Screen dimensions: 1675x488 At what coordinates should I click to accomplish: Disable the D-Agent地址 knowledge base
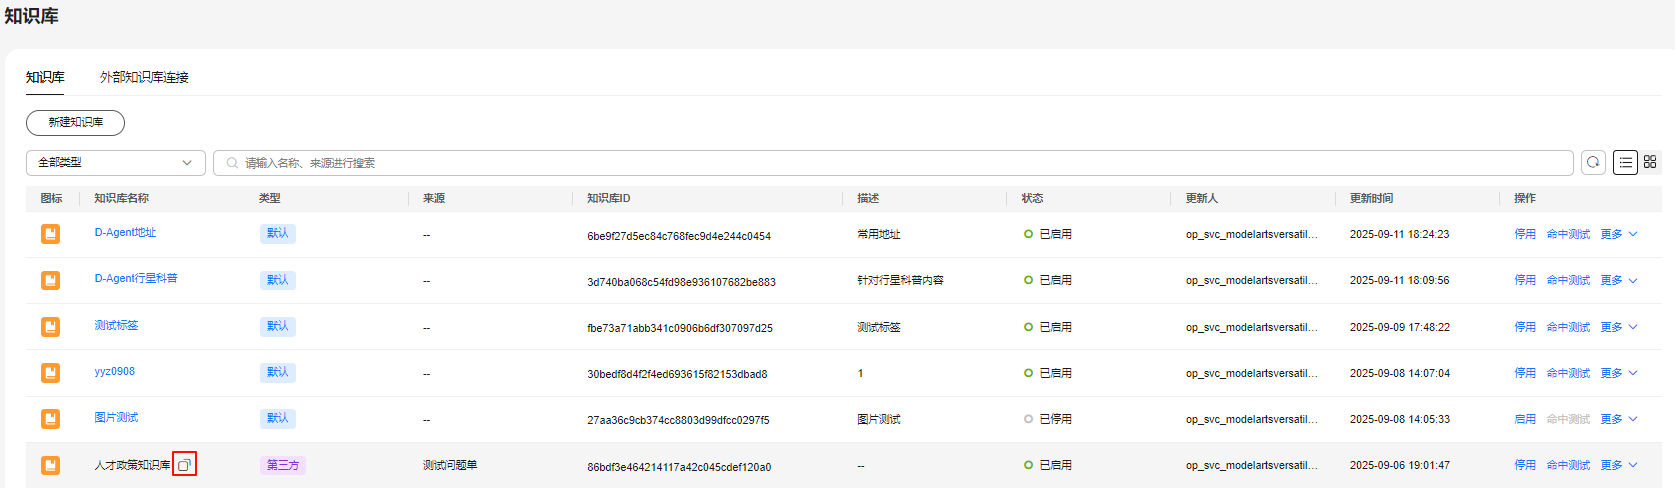(1524, 234)
